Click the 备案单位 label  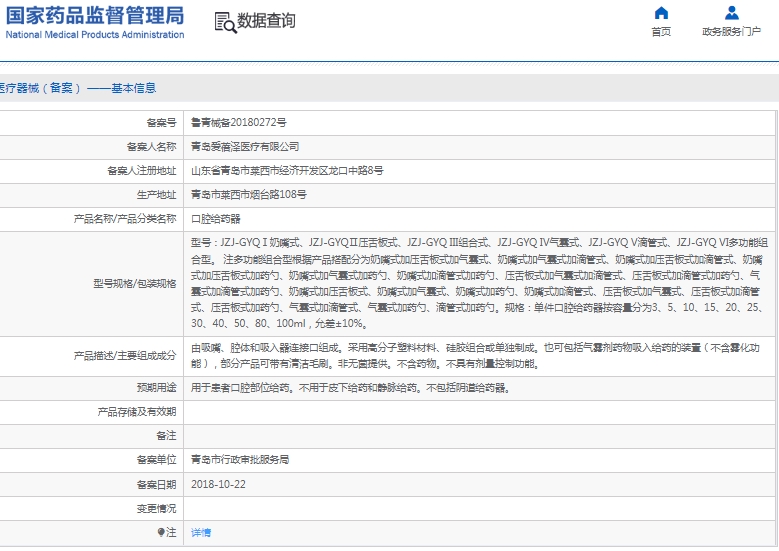(x=156, y=460)
